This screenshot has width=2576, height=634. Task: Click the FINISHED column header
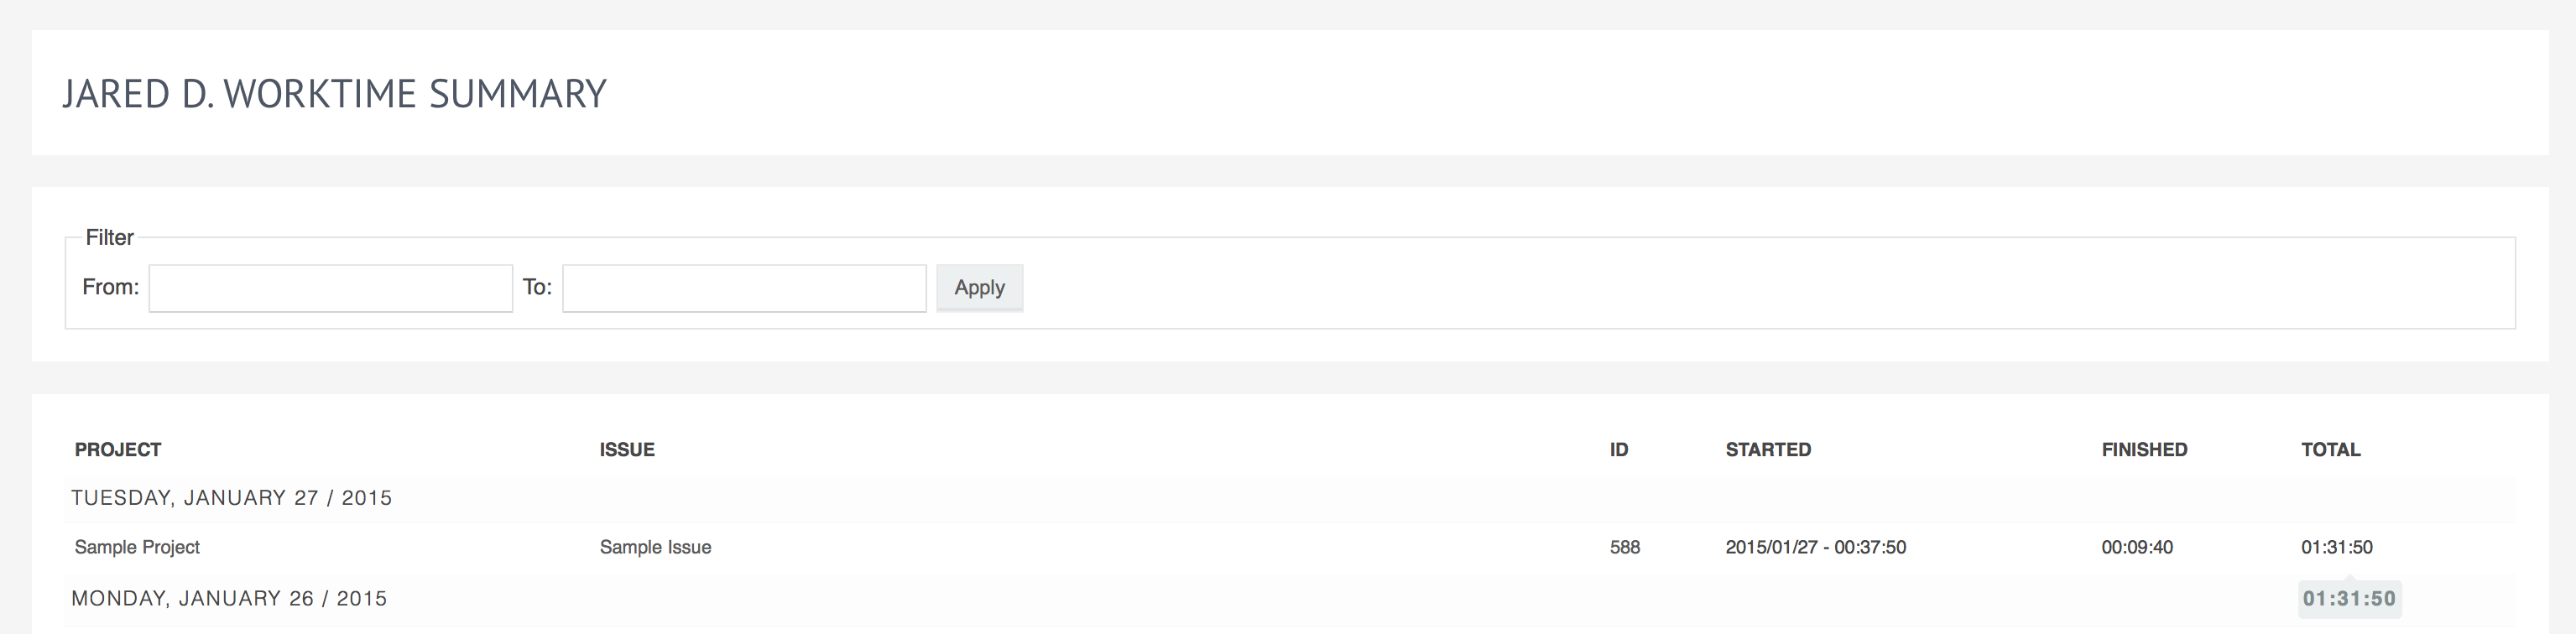point(2144,450)
